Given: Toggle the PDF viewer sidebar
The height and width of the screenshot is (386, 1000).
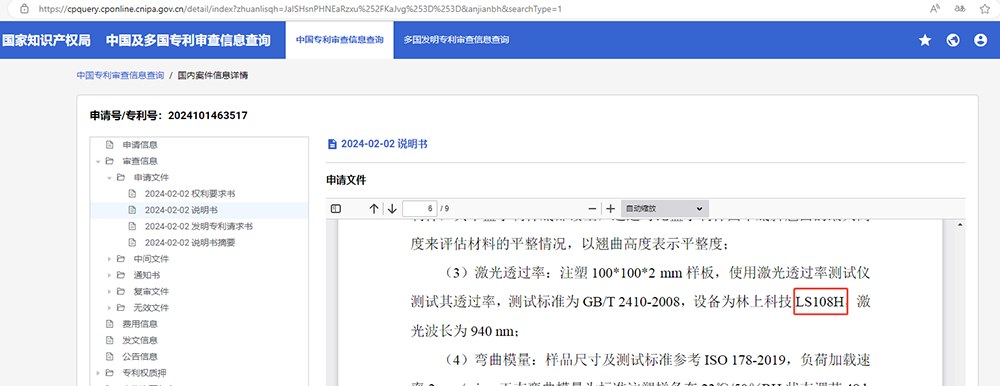Looking at the screenshot, I should point(336,209).
